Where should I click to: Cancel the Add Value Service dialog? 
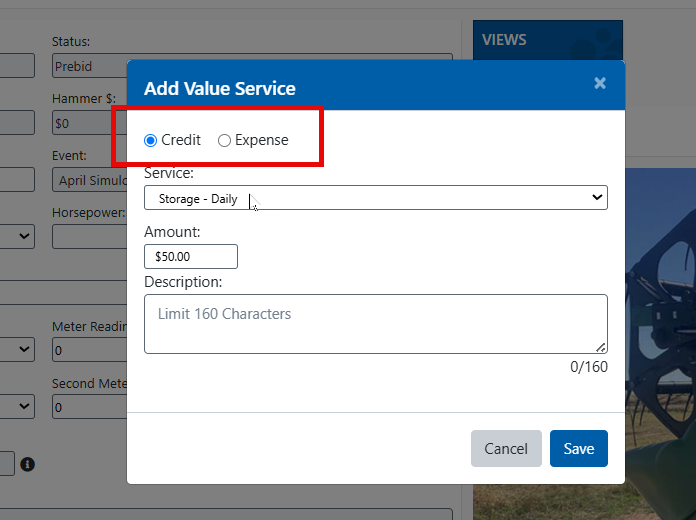(506, 449)
